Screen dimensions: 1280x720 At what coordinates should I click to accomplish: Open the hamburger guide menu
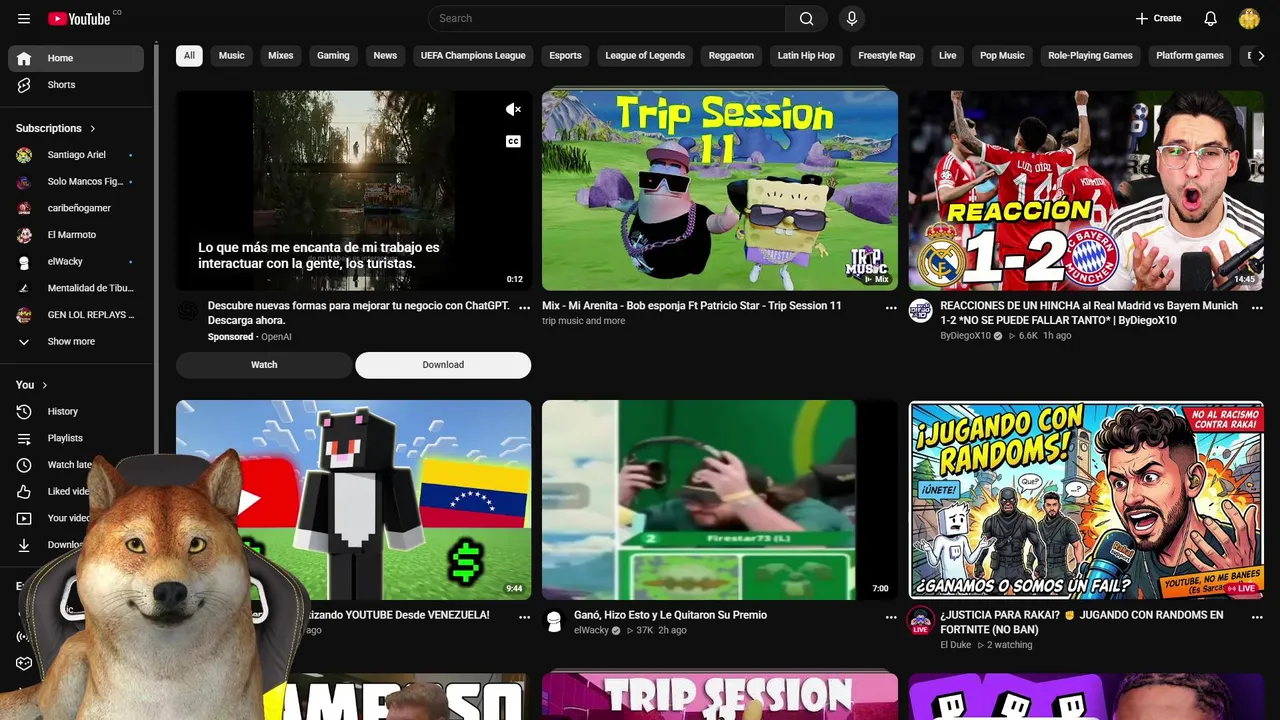coord(24,18)
